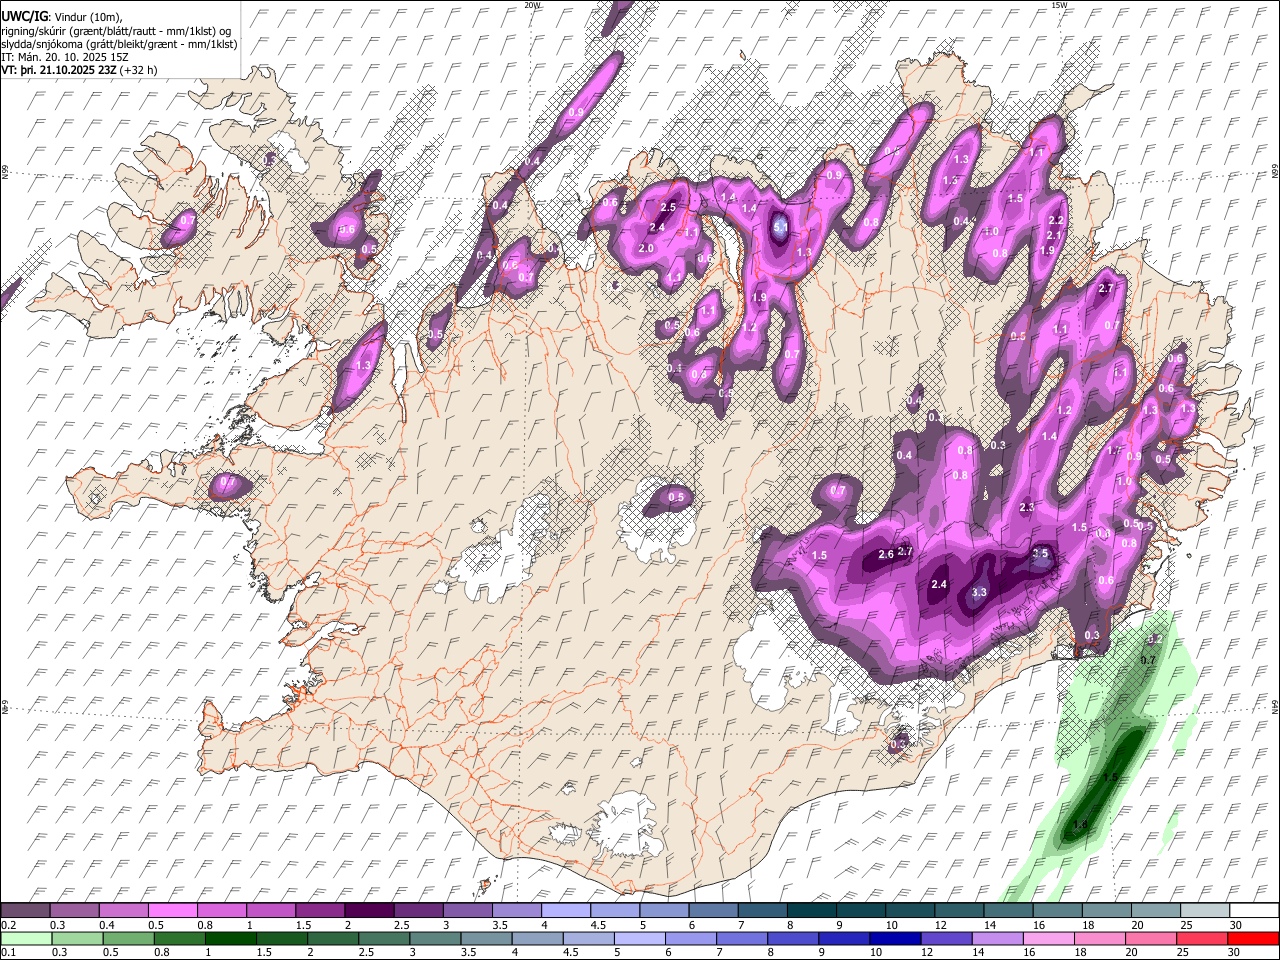Click the '2.3' snowfall value on the map
1280x960 pixels.
1027,508
